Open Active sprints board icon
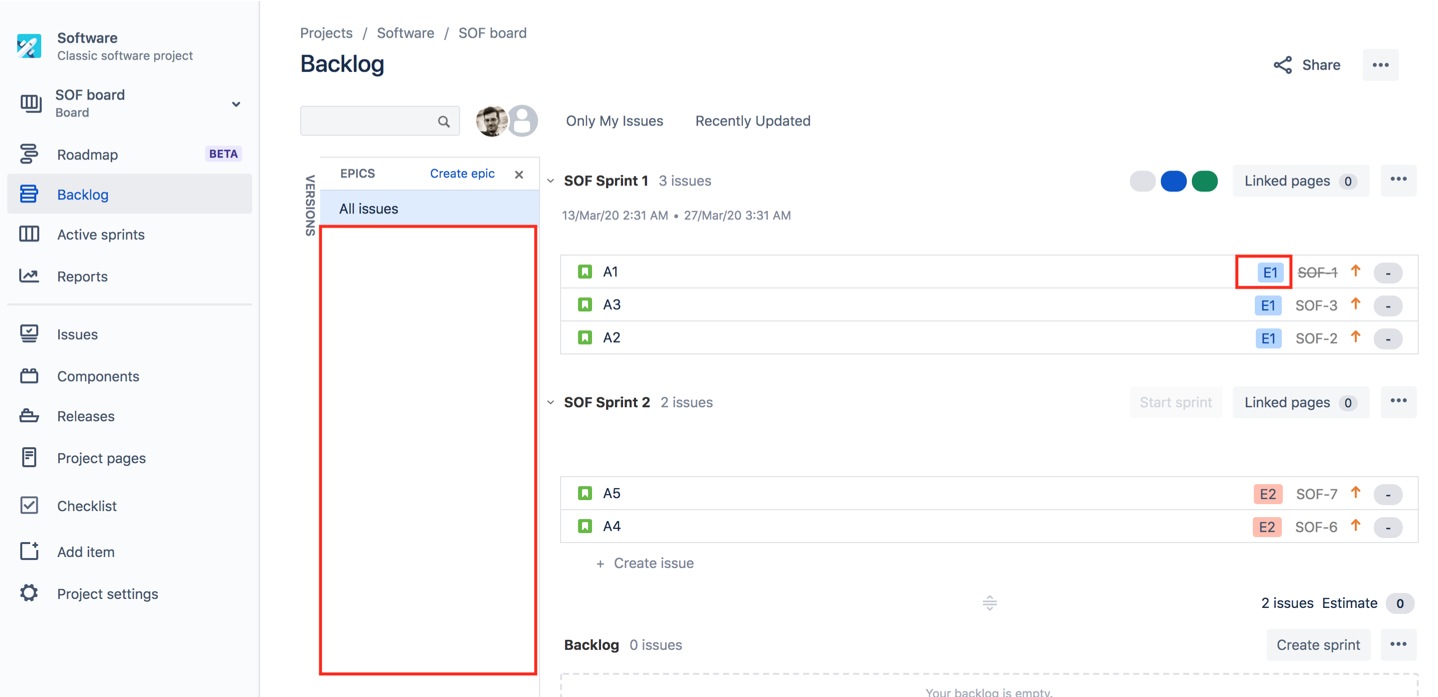The width and height of the screenshot is (1438, 697). coord(29,234)
